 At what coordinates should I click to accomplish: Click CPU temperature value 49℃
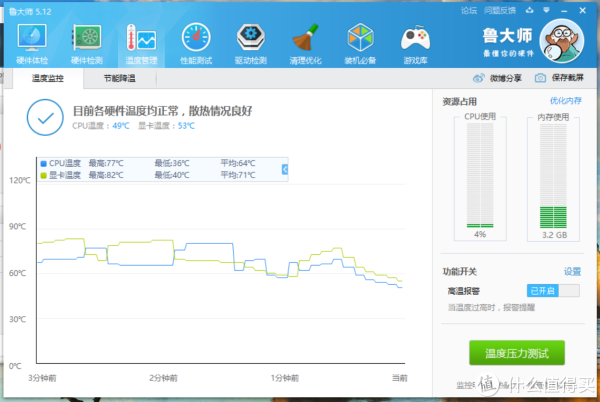pos(121,126)
